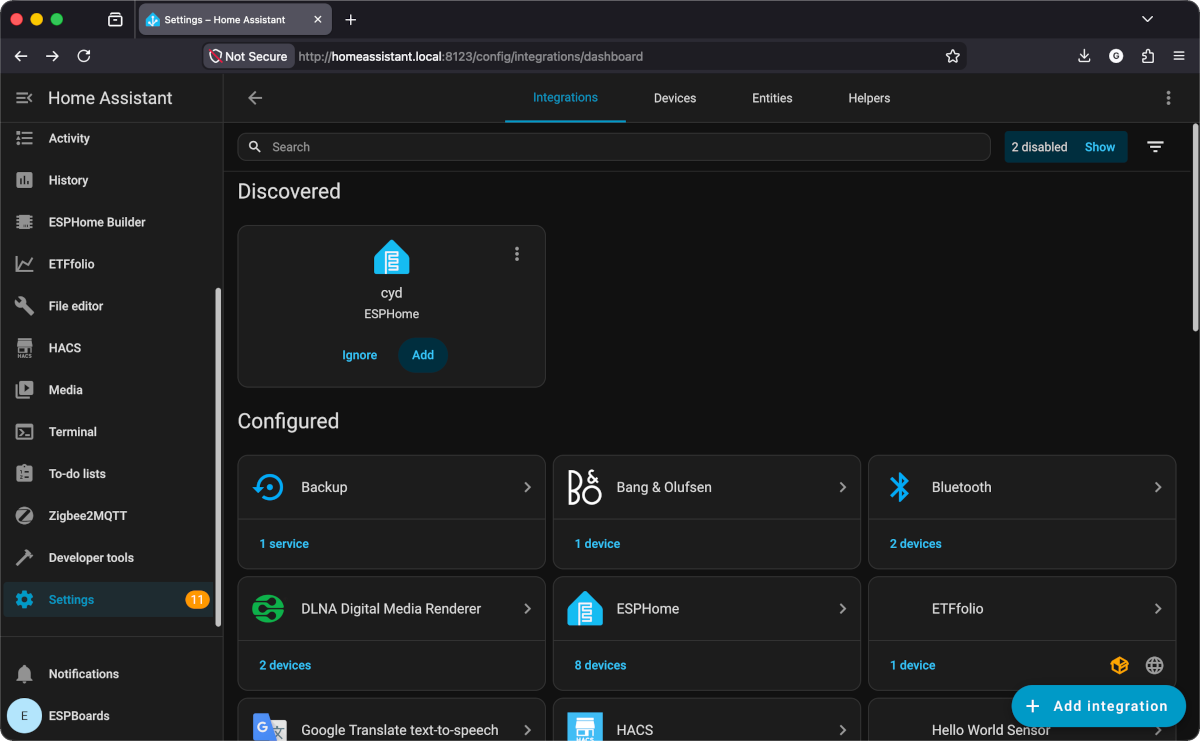Click the Bang & Olufsen logo icon
The width and height of the screenshot is (1200, 741).
[584, 487]
